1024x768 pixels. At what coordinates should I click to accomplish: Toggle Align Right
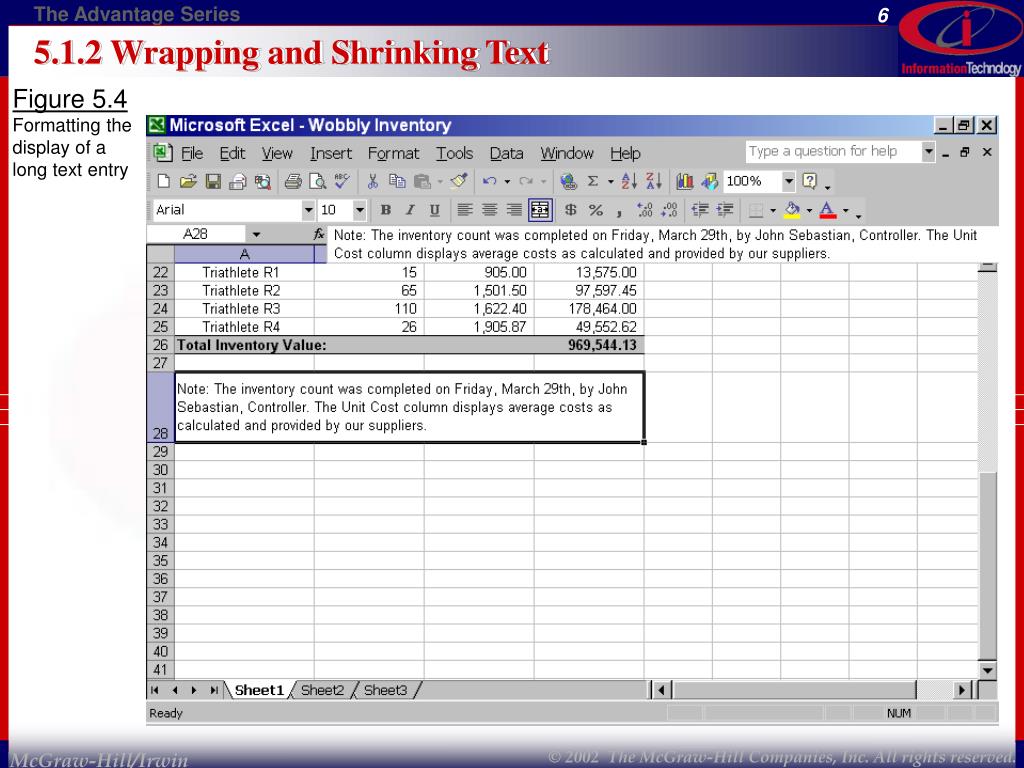(x=515, y=210)
